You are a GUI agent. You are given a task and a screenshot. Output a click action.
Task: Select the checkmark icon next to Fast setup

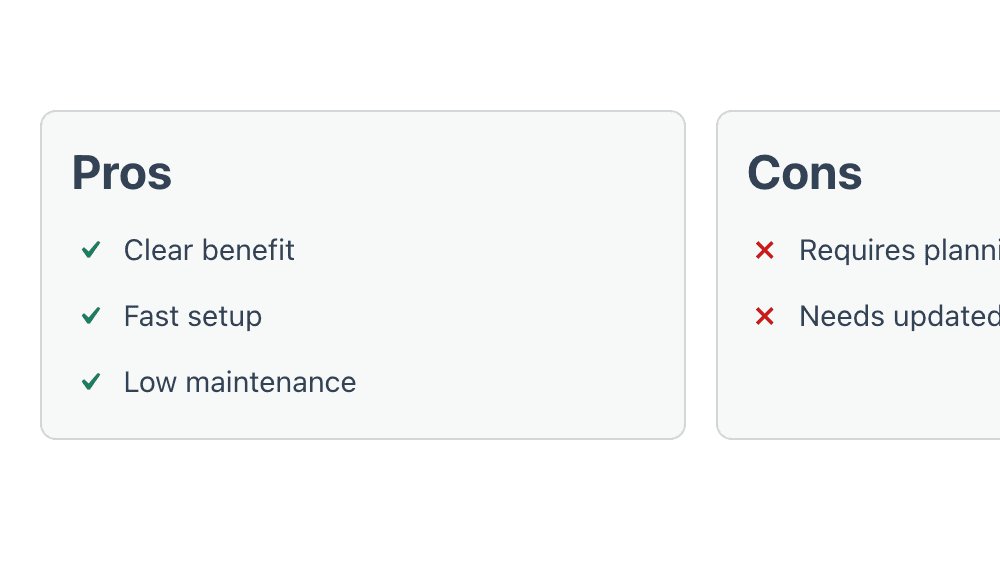pyautogui.click(x=91, y=316)
